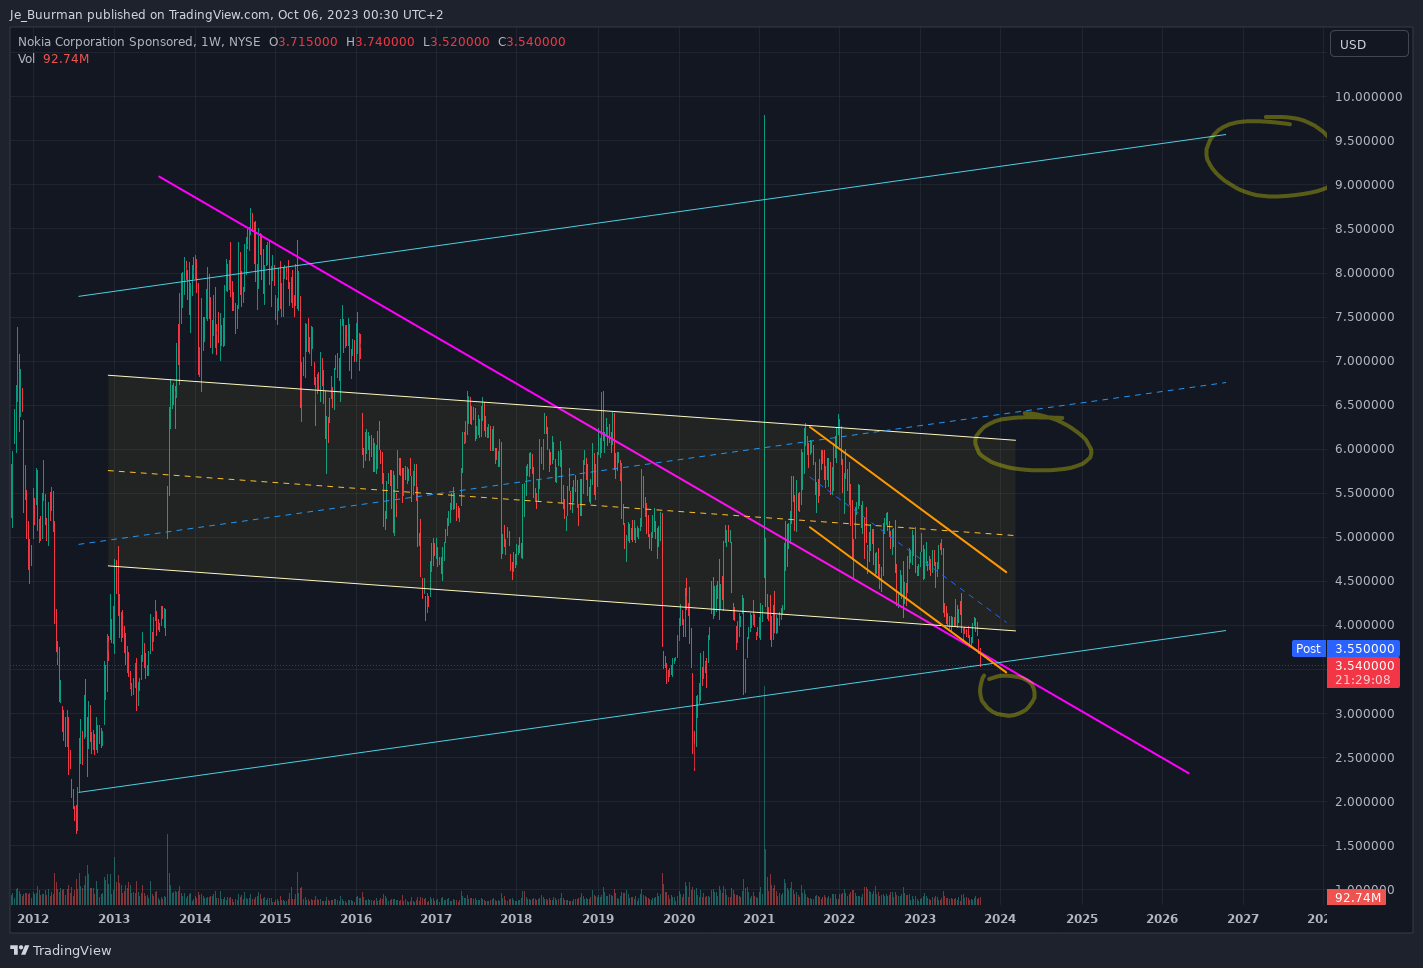Click the 9.000000 price axis label

tap(1364, 184)
